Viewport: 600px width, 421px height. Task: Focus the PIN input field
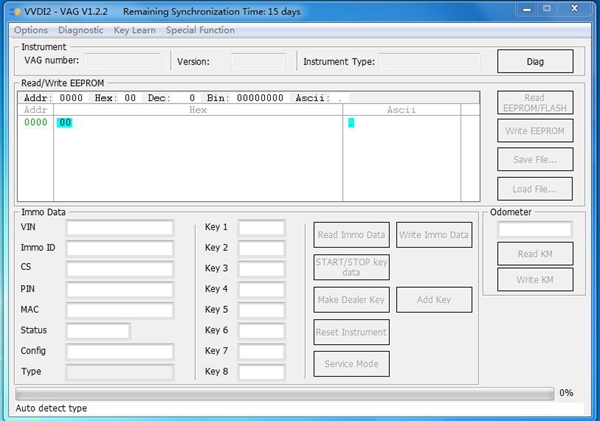pos(120,290)
